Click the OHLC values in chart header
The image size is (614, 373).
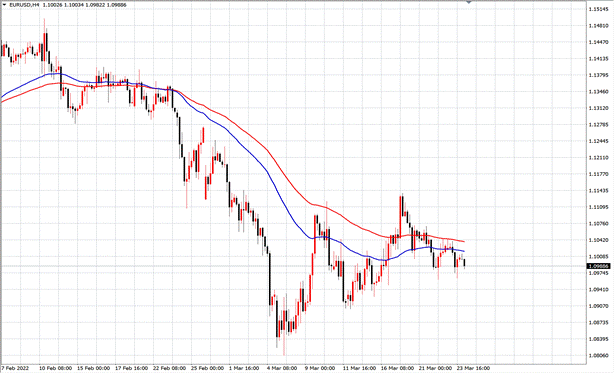[x=85, y=5]
